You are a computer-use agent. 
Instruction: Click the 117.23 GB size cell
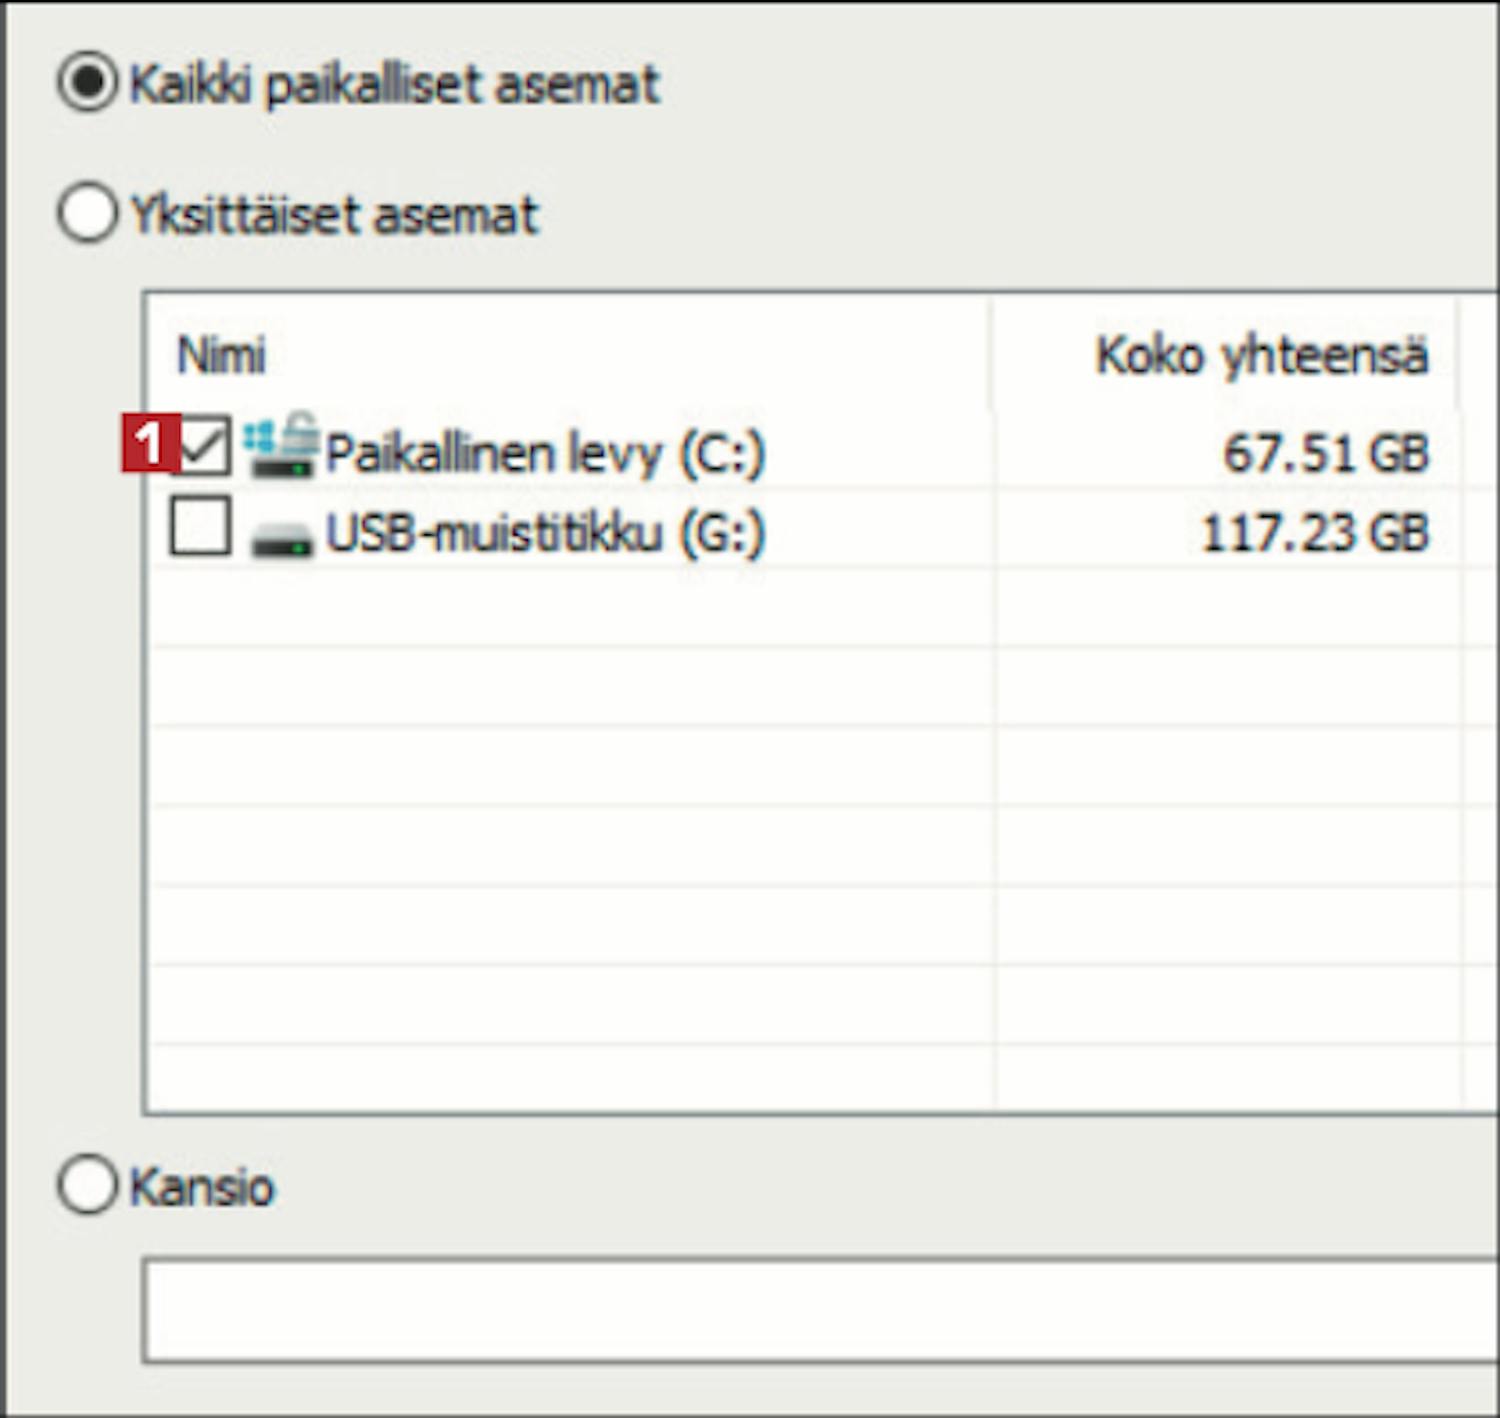(x=1315, y=533)
